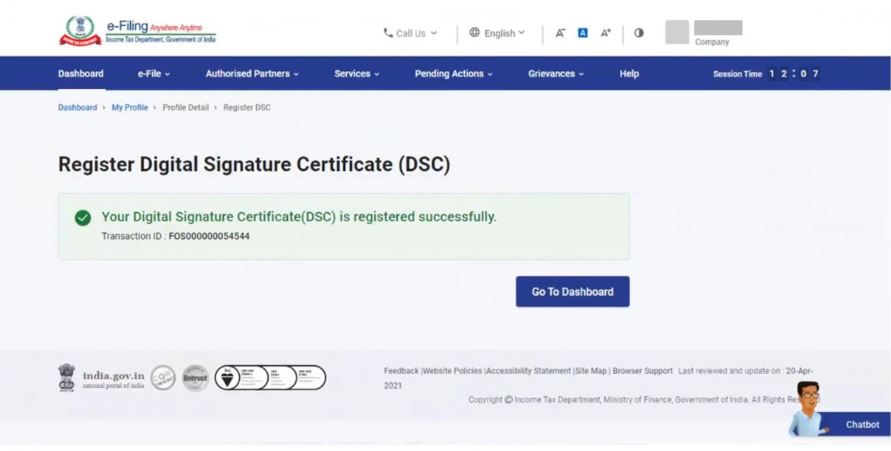Image resolution: width=891 pixels, height=451 pixels.
Task: Open the Services menu
Action: 357,74
